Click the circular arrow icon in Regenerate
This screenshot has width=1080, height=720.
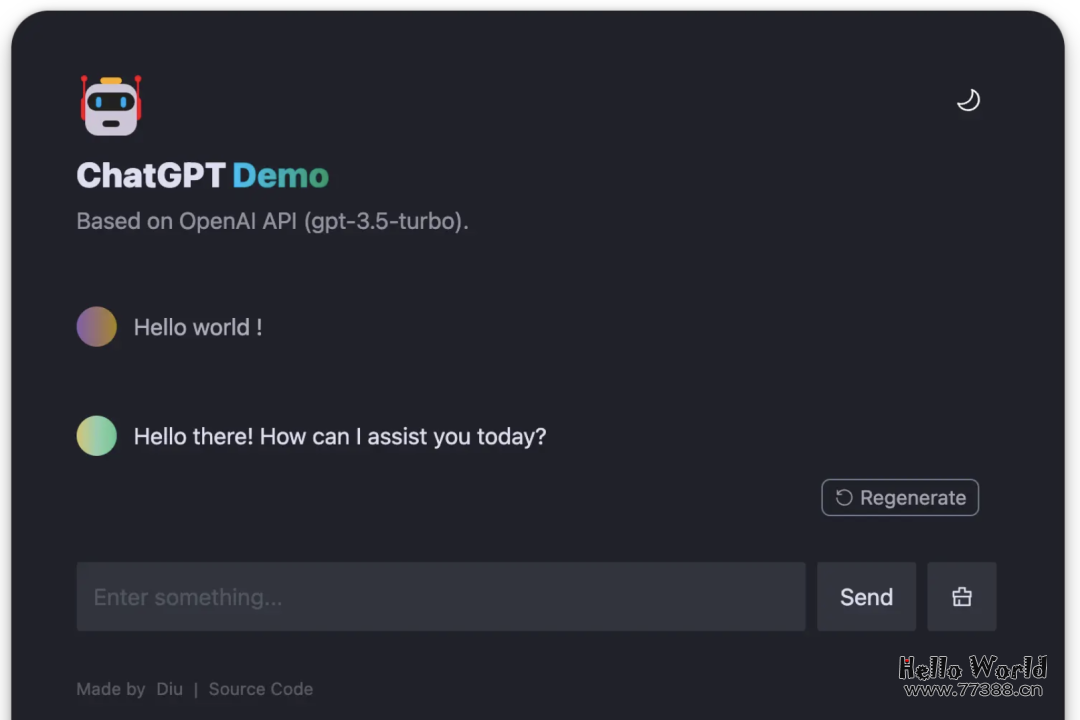(844, 498)
